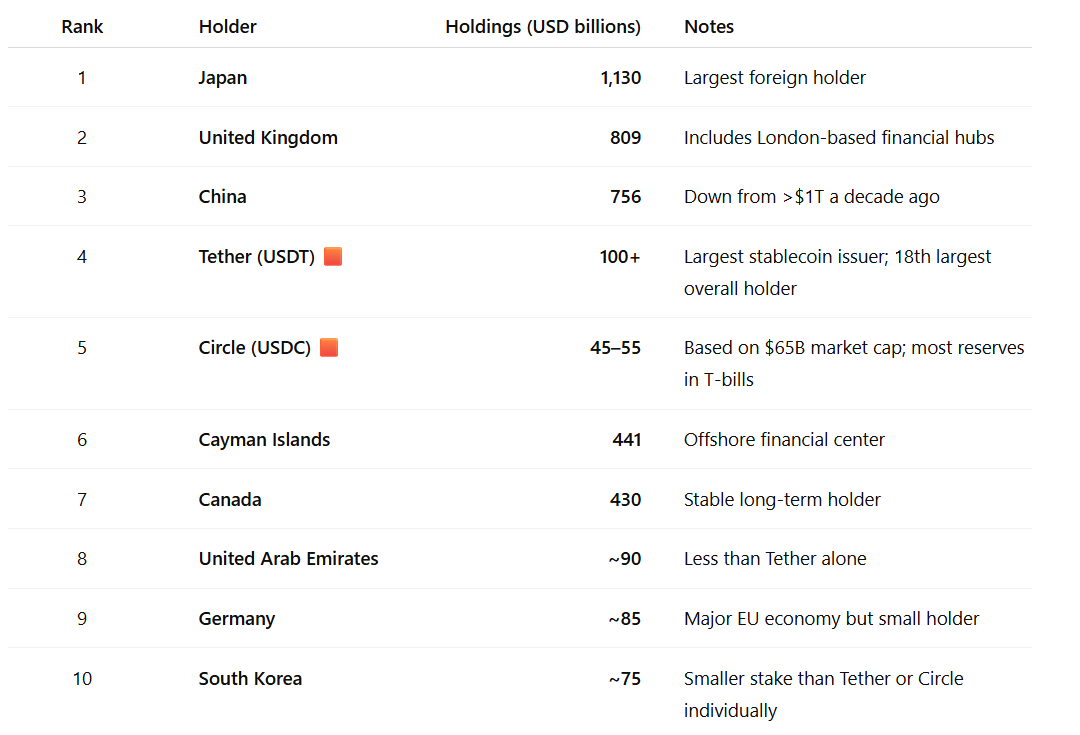This screenshot has width=1080, height=735.
Task: Click the Cayman Islands holder cell
Action: coord(264,440)
